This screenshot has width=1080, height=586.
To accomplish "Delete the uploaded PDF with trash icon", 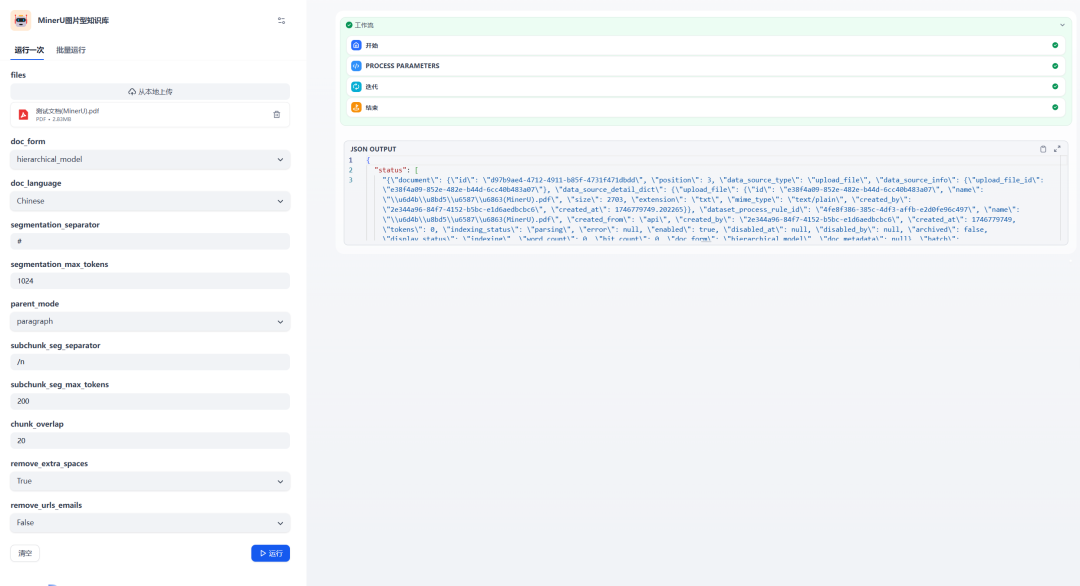I will coord(277,115).
